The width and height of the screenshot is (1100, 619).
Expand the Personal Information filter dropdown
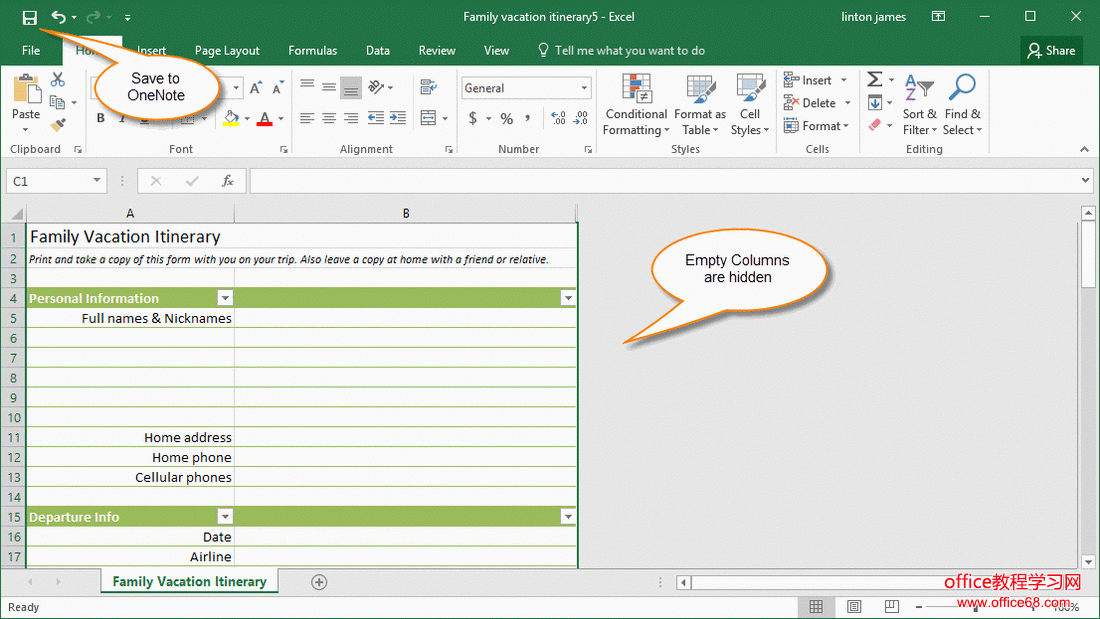point(225,298)
